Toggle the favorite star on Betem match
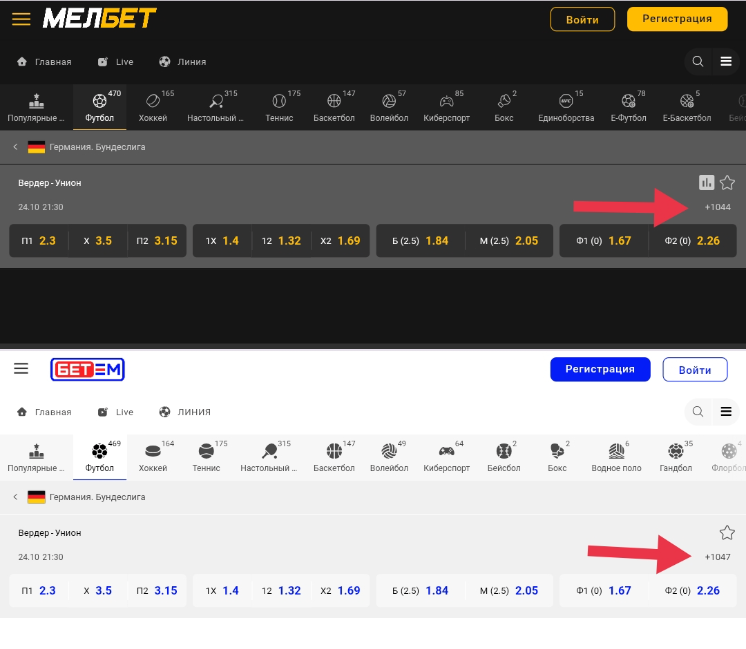 click(x=727, y=532)
